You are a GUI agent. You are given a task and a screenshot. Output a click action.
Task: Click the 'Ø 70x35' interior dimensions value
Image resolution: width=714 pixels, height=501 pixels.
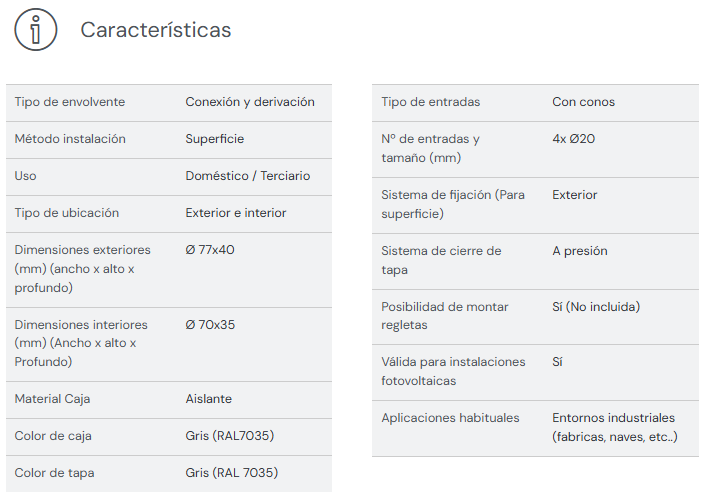point(210,325)
